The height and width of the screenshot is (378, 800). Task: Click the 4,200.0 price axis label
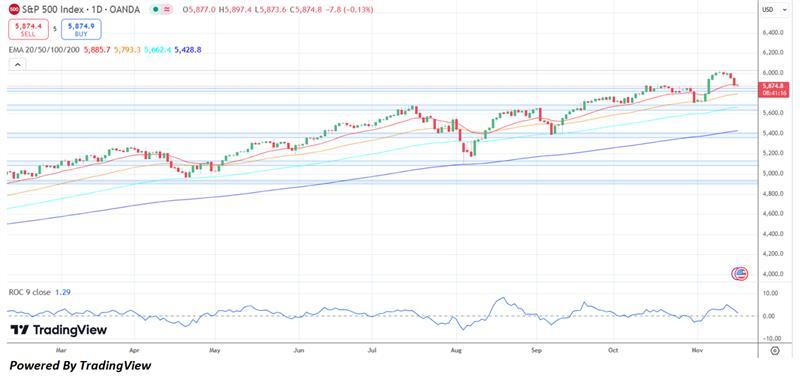tap(773, 254)
